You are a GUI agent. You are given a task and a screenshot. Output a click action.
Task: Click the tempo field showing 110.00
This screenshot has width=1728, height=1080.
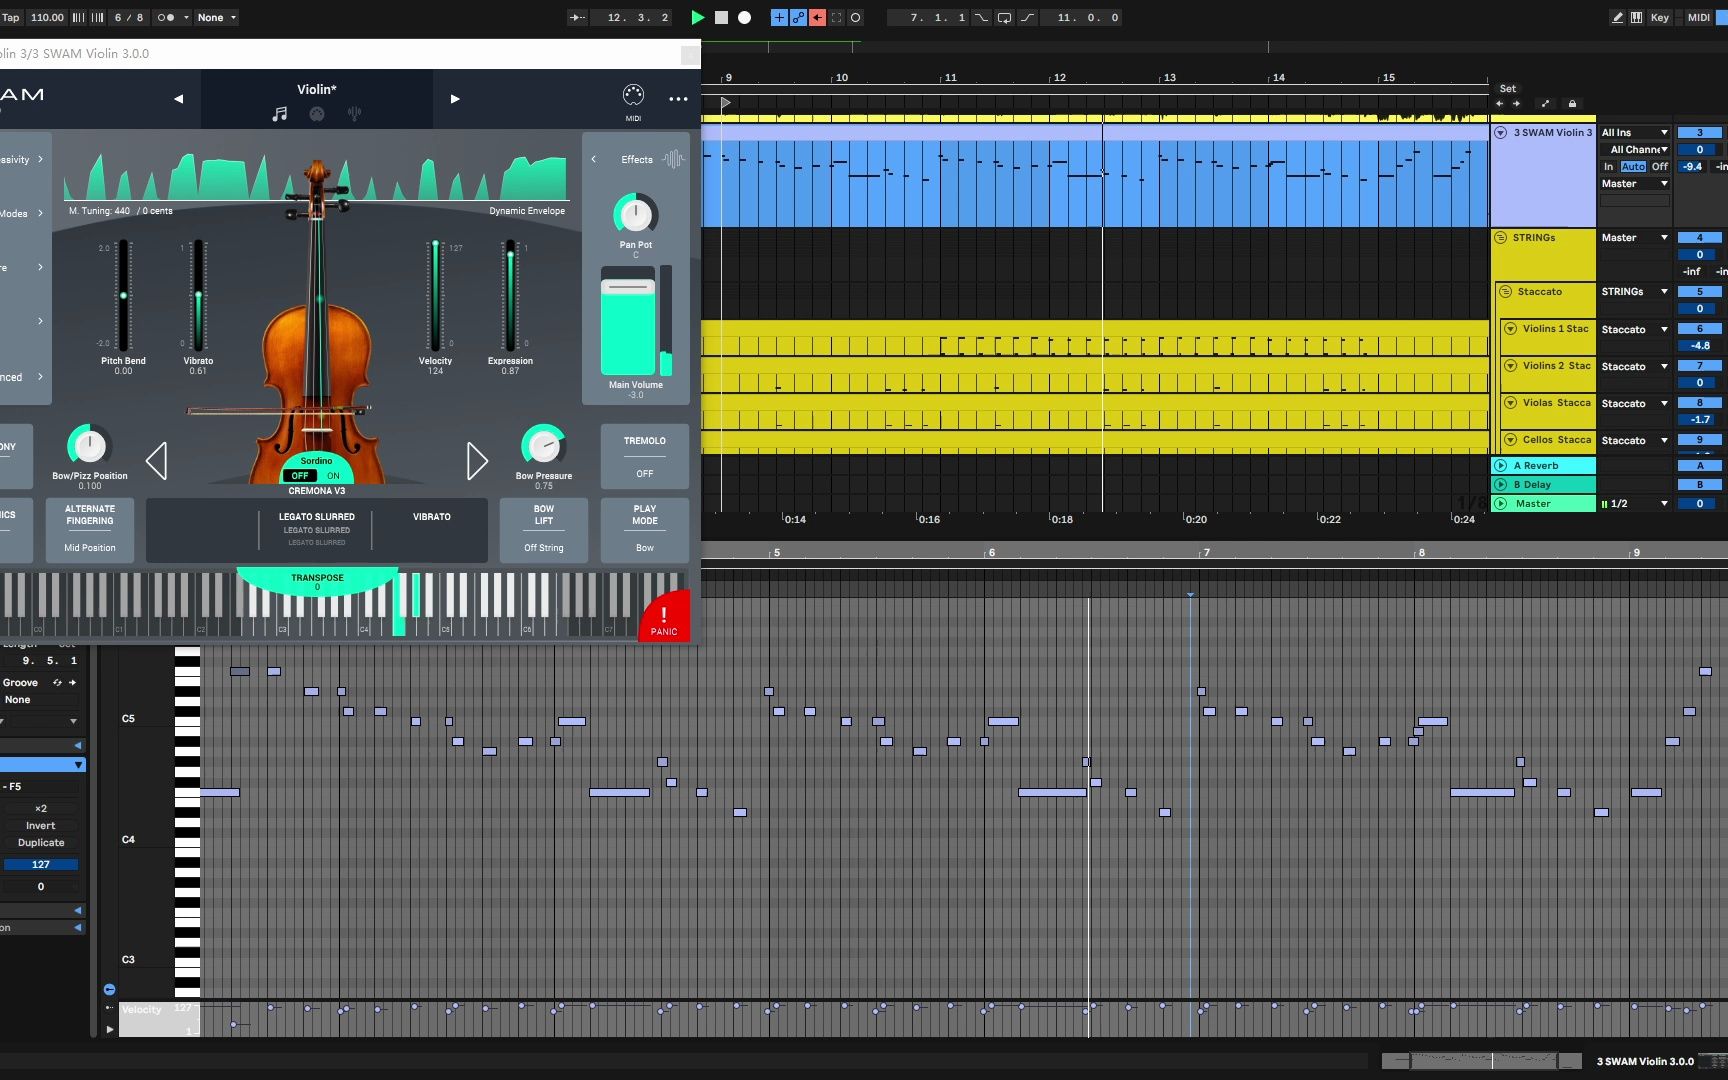(x=47, y=17)
